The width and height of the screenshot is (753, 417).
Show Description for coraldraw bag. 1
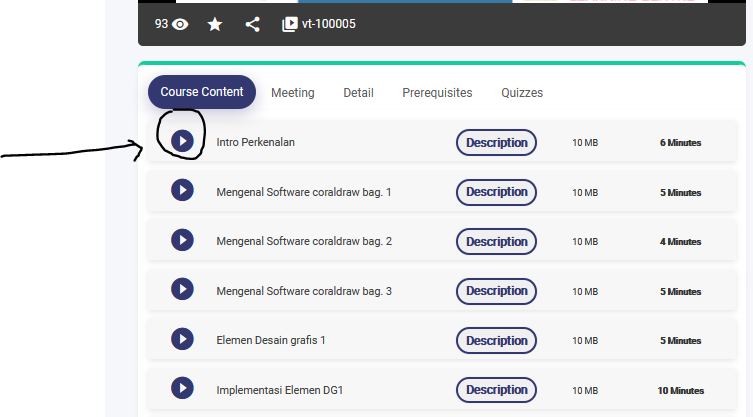coord(496,191)
